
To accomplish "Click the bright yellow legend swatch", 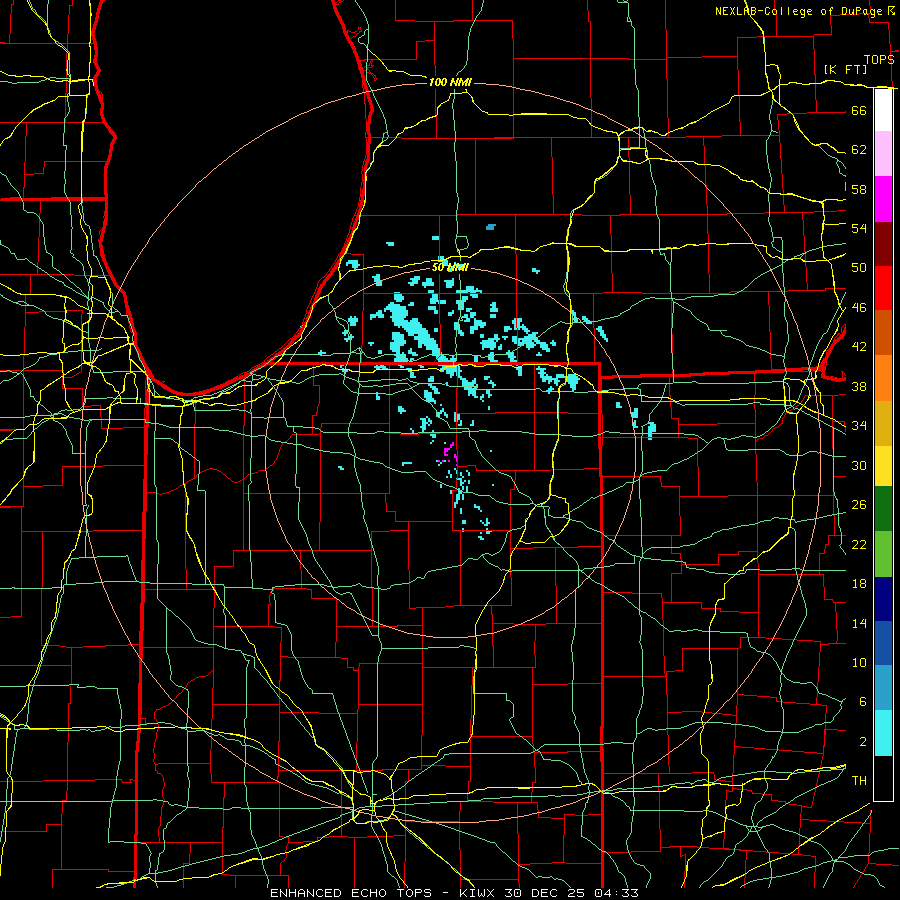I will (x=883, y=466).
